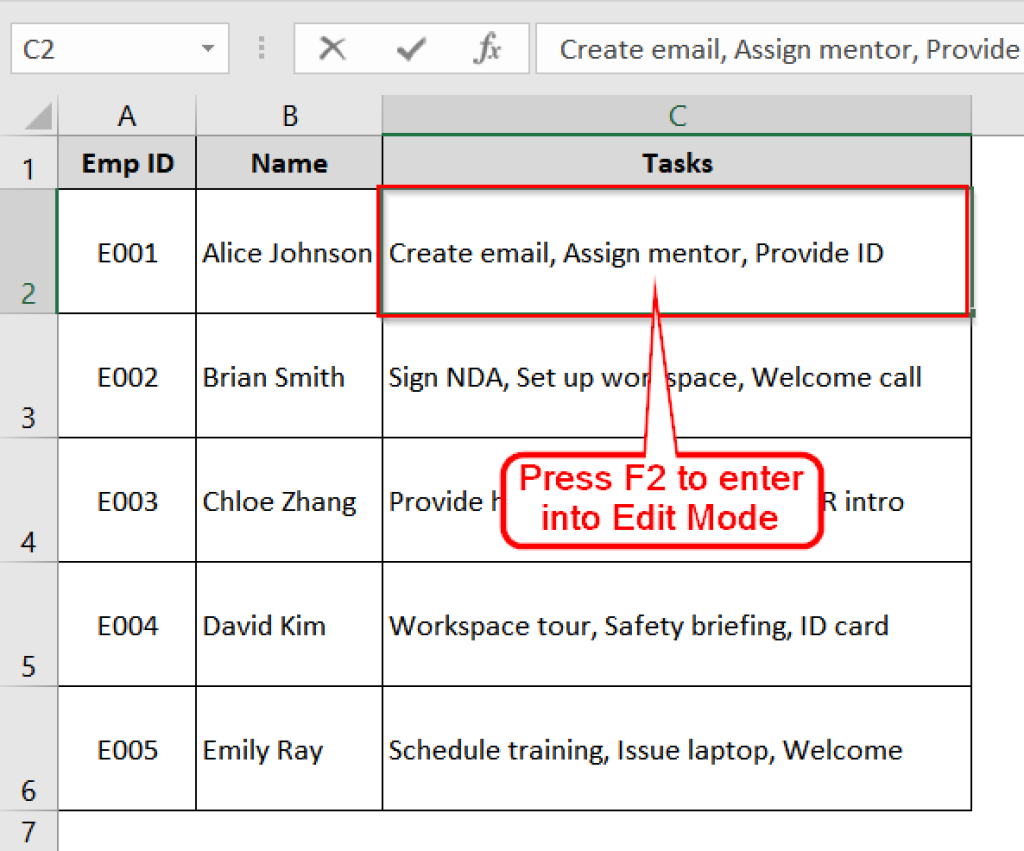Select column header C
The image size is (1024, 851).
(676, 115)
